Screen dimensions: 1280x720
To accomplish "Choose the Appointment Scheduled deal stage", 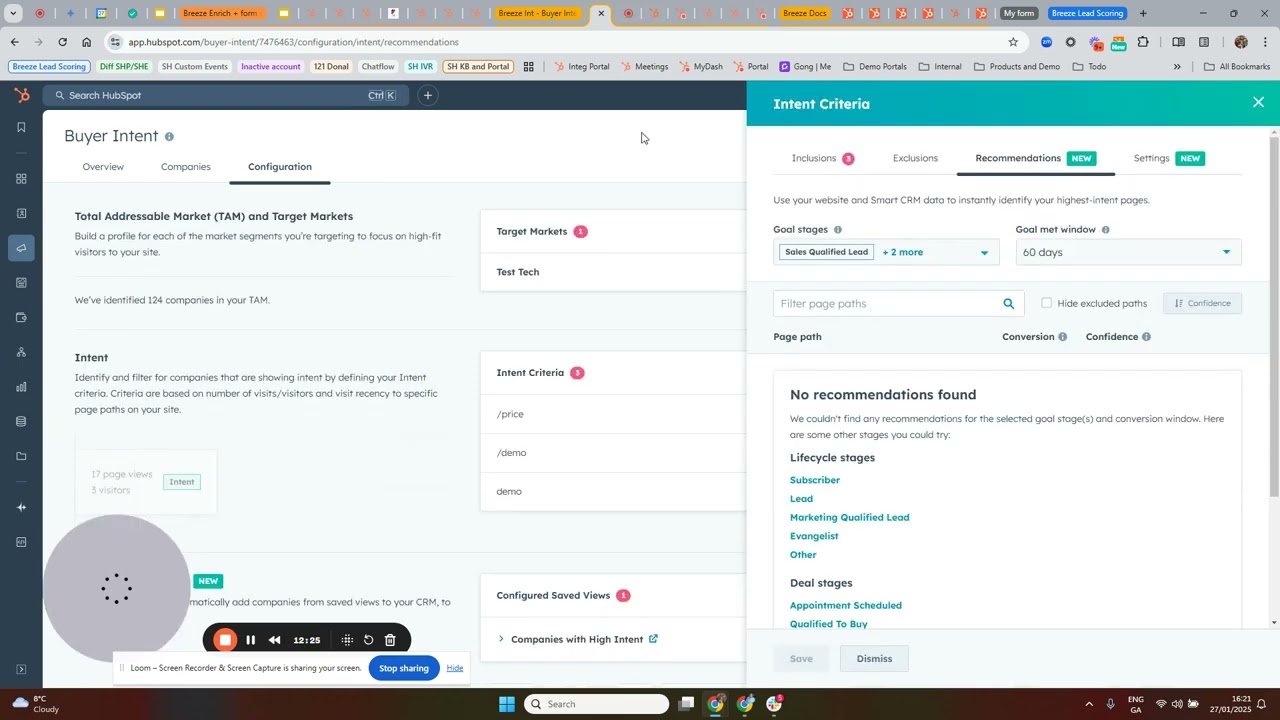I will point(846,605).
